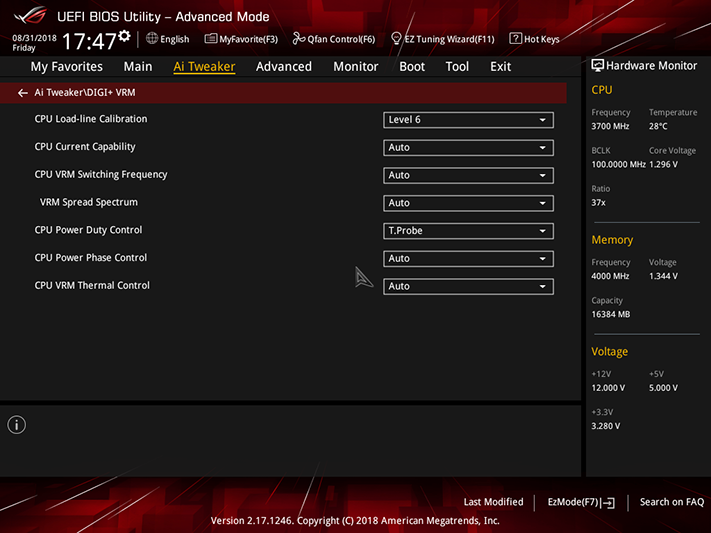Select CPU Current Capability label

tap(85, 147)
